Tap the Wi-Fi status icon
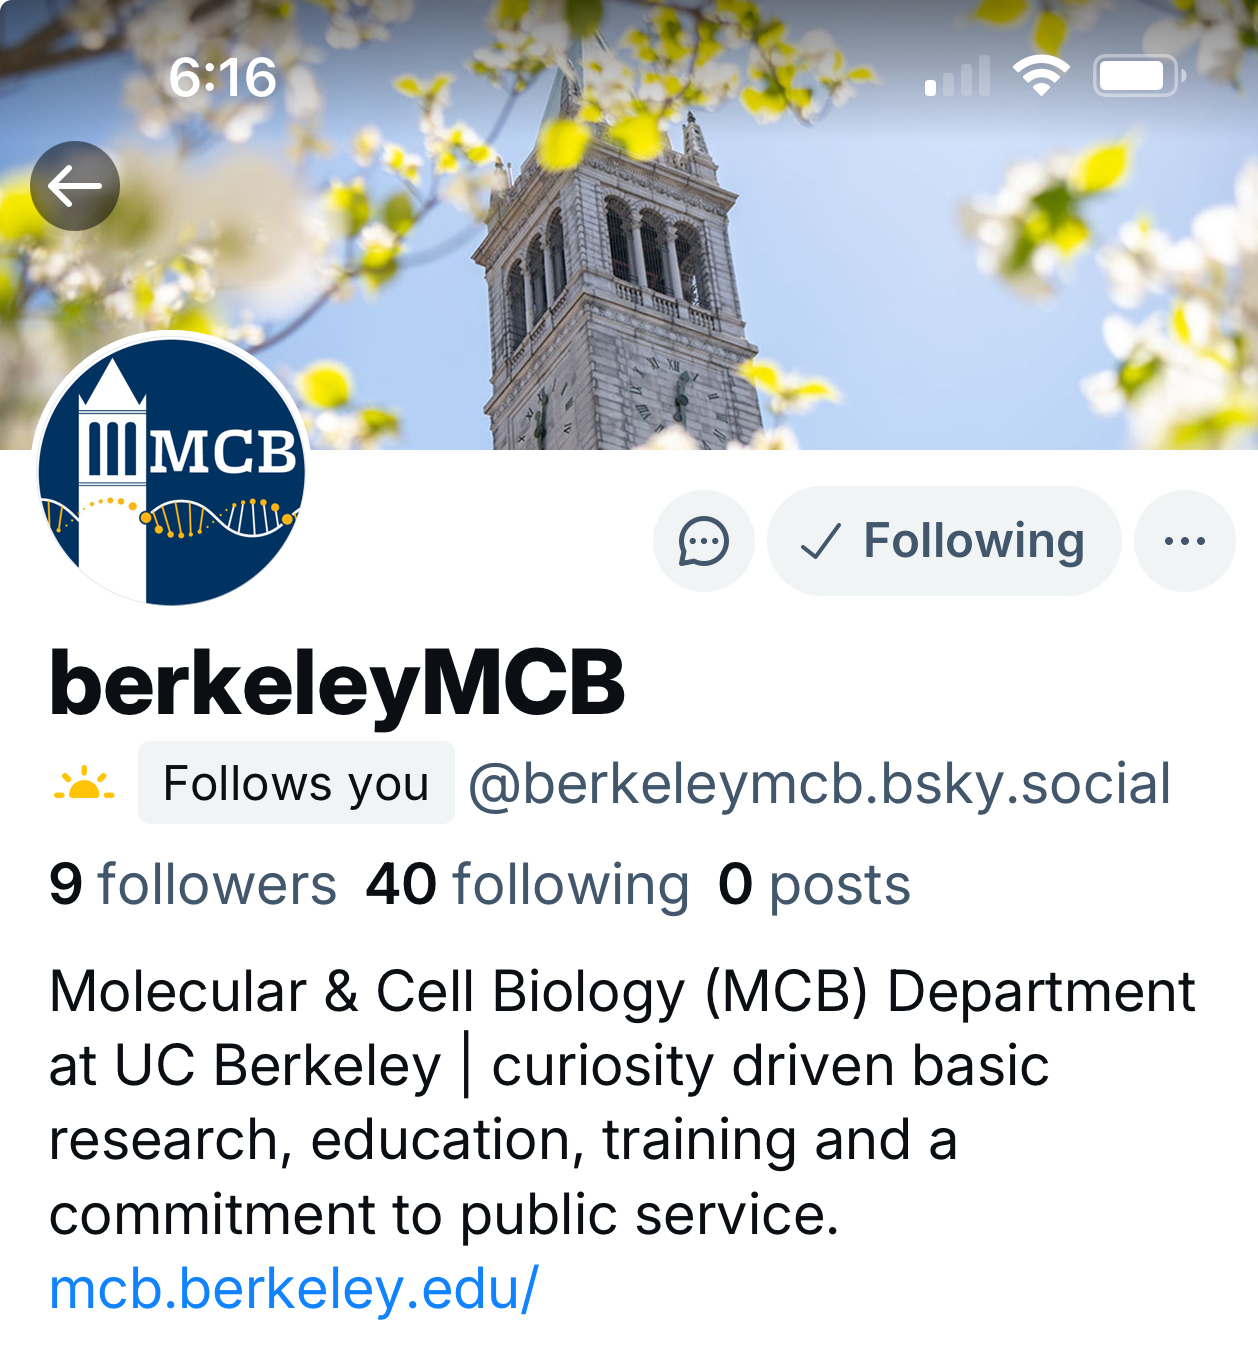Viewport: 1258px width, 1359px height. pos(1041,76)
